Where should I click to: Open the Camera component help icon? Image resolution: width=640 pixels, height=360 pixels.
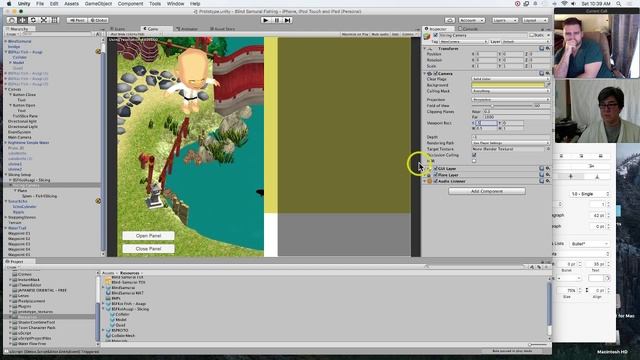pos(542,73)
